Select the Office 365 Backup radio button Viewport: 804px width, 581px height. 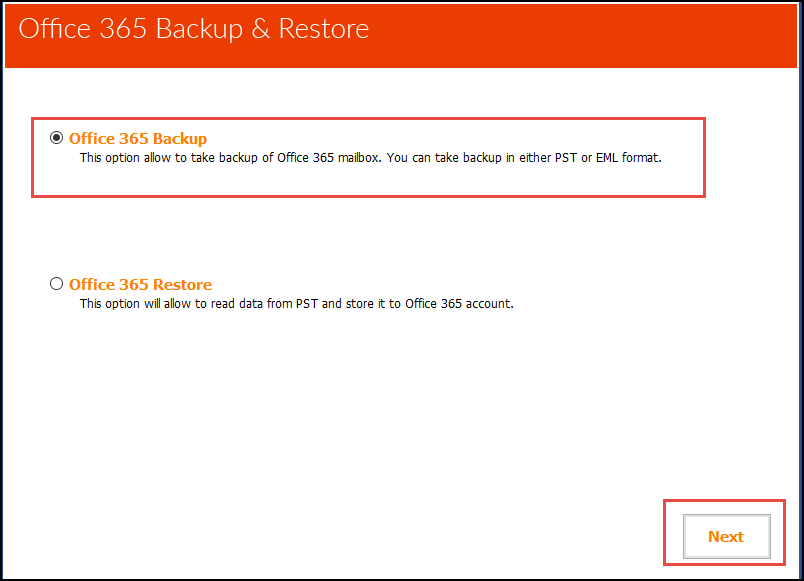(56, 138)
